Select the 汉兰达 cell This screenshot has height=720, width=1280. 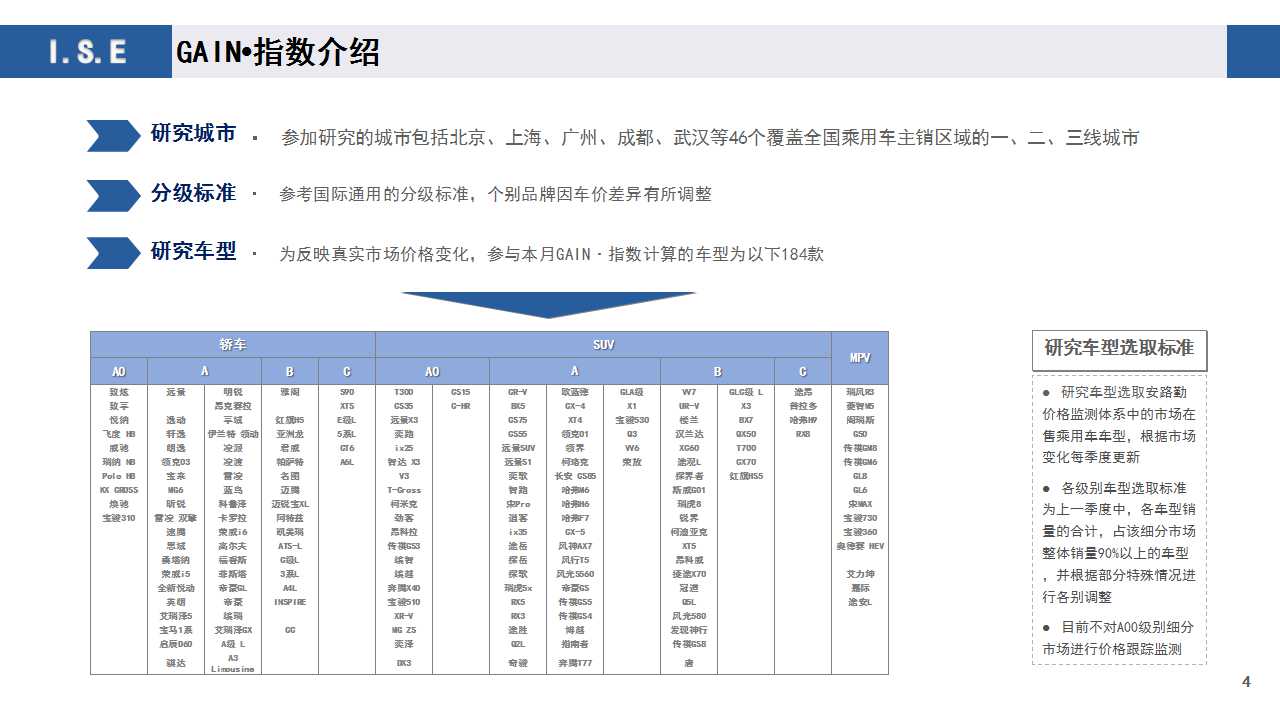pyautogui.click(x=689, y=435)
